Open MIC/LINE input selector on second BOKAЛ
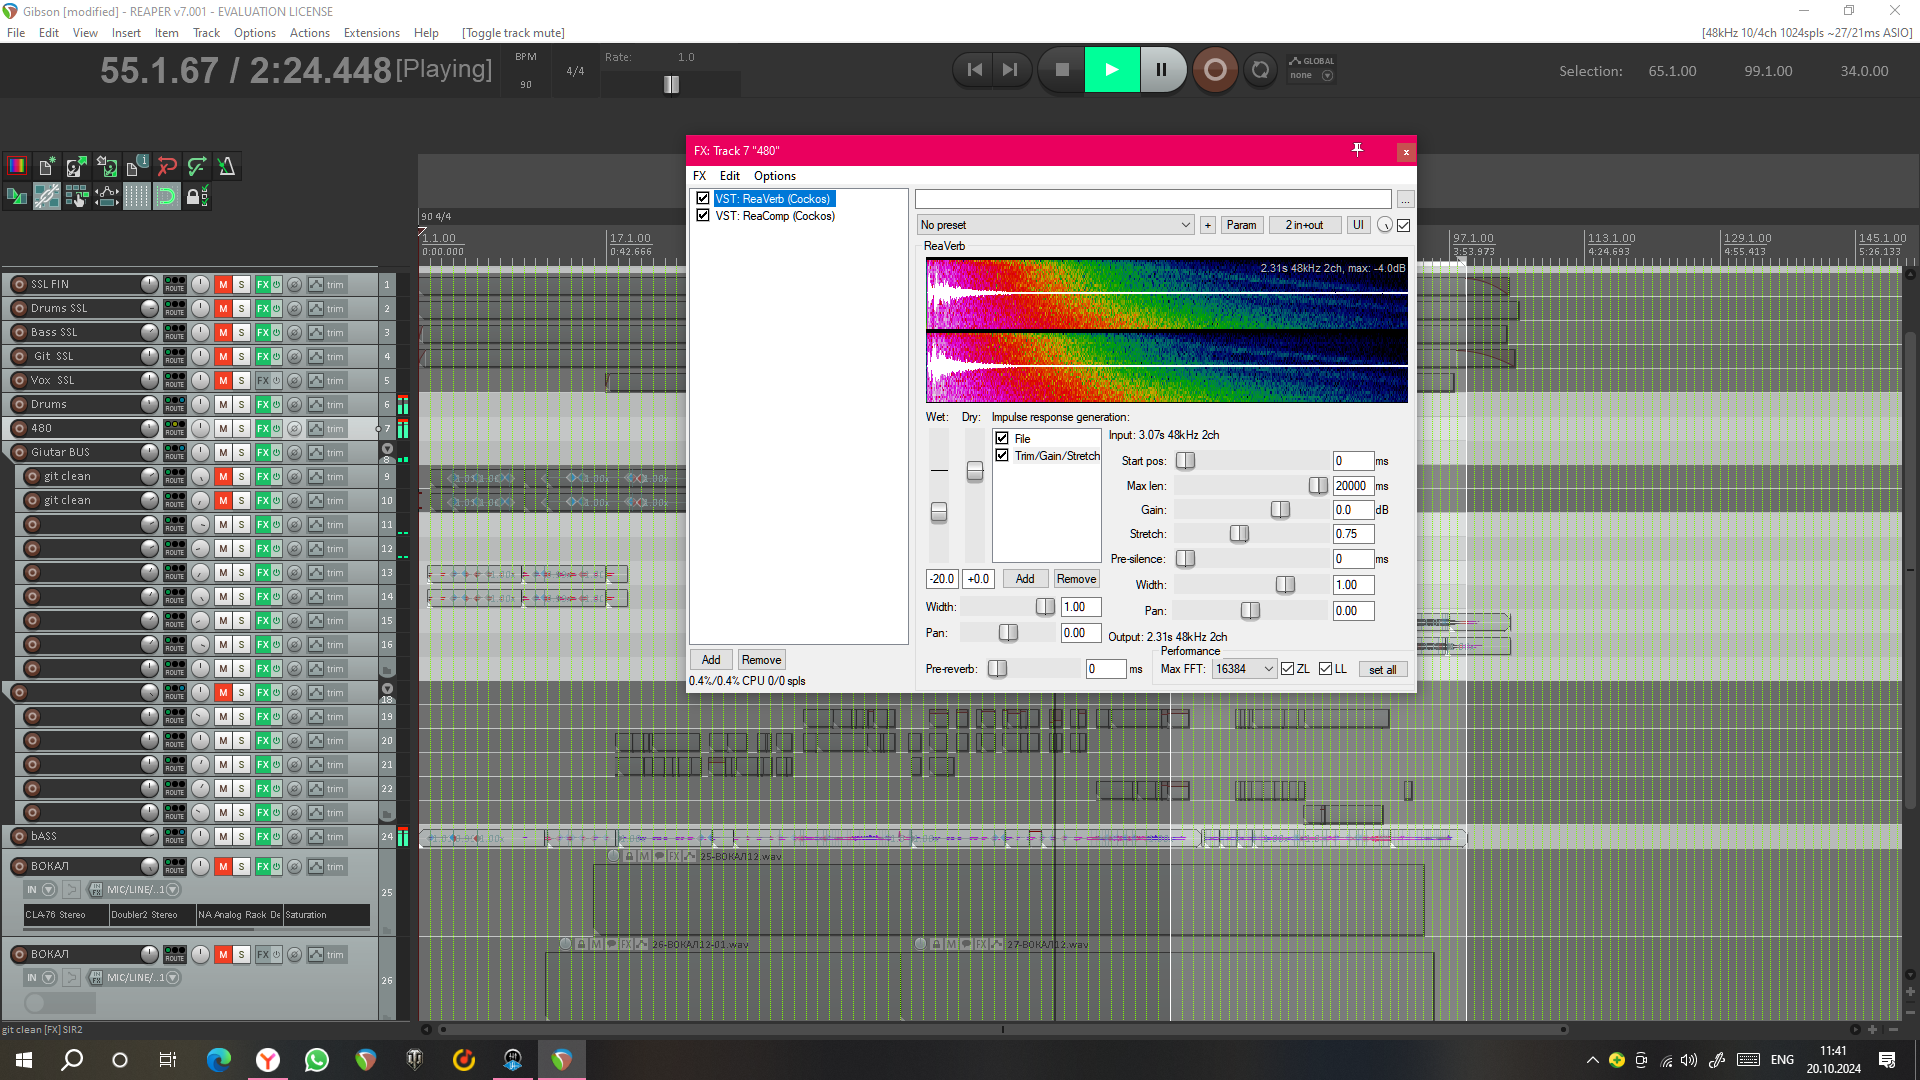 pyautogui.click(x=135, y=978)
